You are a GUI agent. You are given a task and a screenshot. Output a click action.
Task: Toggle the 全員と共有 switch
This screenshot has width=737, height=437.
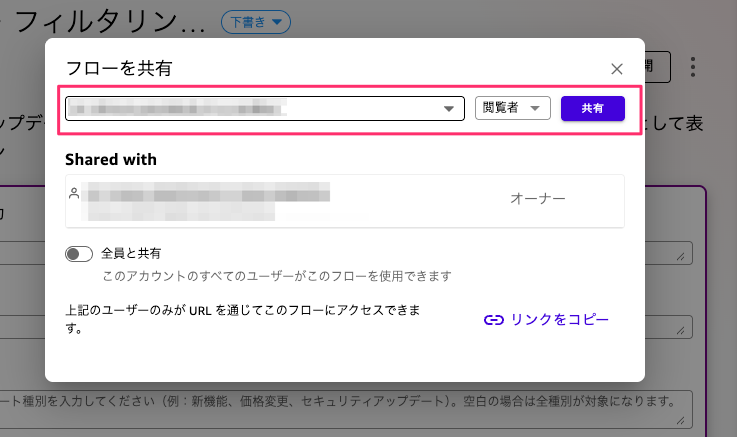[x=79, y=254]
